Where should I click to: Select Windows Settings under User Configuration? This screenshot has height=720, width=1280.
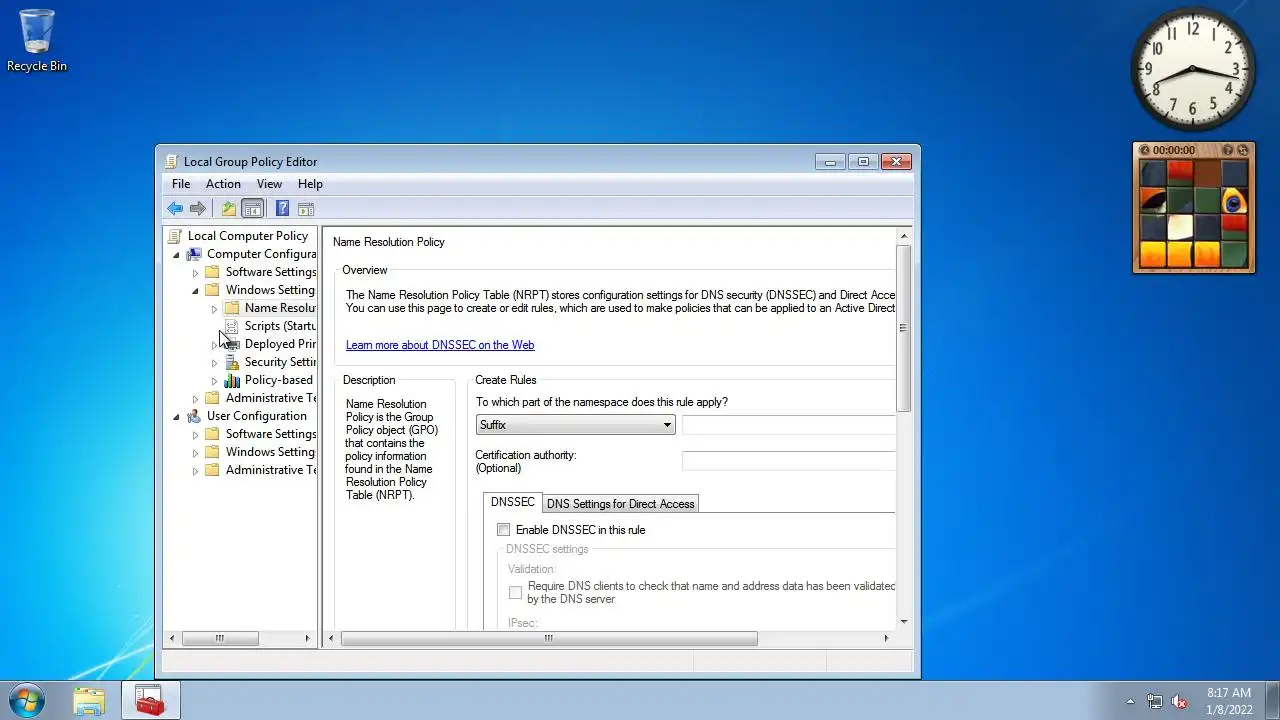(270, 452)
